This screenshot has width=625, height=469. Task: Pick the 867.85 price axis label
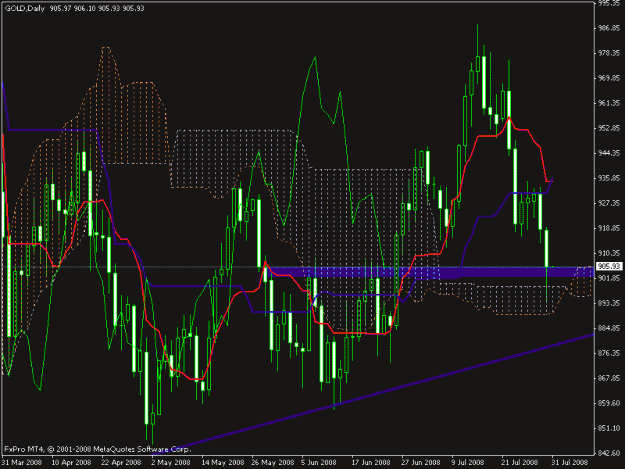609,378
